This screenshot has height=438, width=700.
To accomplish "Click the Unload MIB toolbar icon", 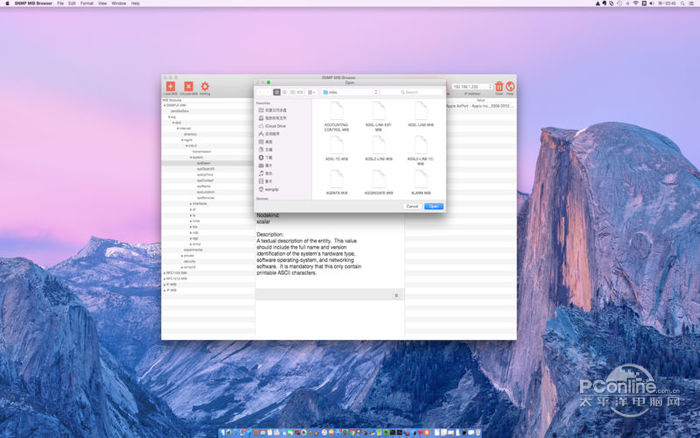I will coord(188,88).
